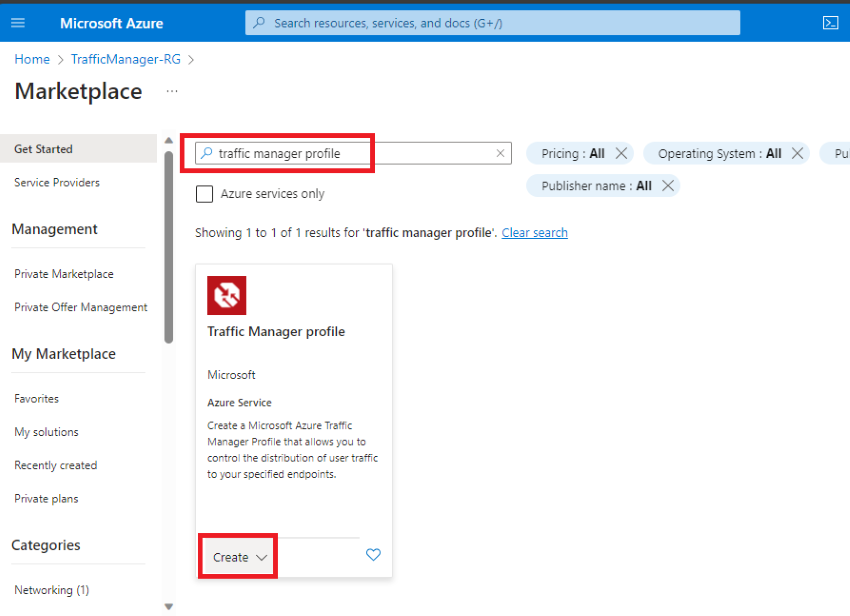The width and height of the screenshot is (850, 616).
Task: Click the card description about Traffic Manager Profile
Action: pyautogui.click(x=293, y=450)
